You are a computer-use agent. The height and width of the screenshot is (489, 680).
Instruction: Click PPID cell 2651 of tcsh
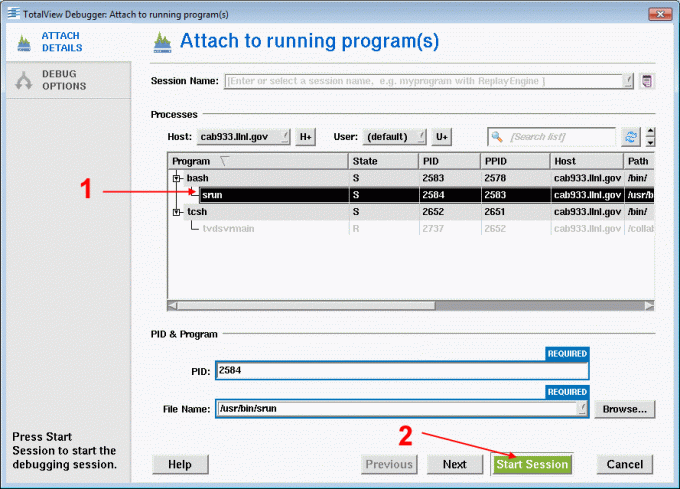(x=495, y=212)
